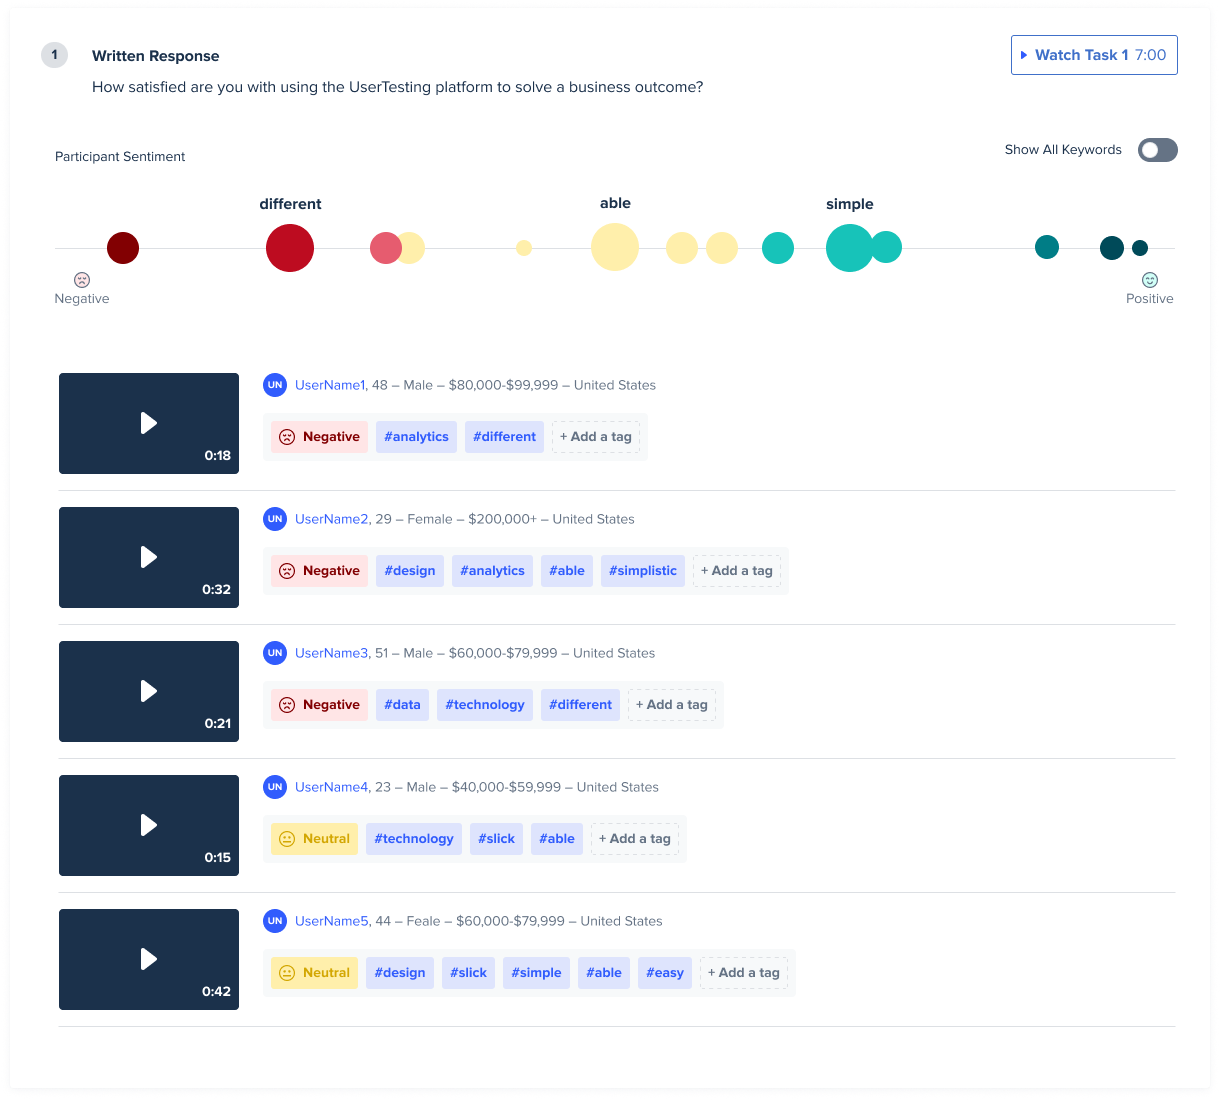Select the large teal 'simple' sentiment bubble

850,248
